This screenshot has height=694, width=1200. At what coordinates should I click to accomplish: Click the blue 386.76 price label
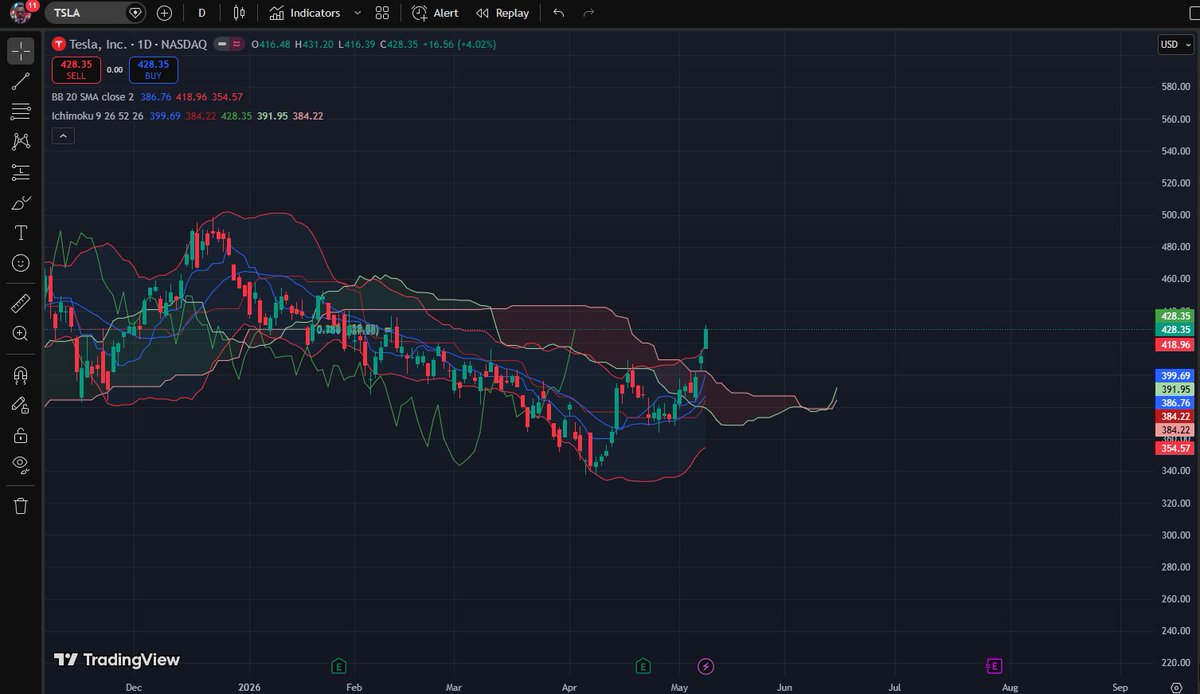click(1173, 402)
